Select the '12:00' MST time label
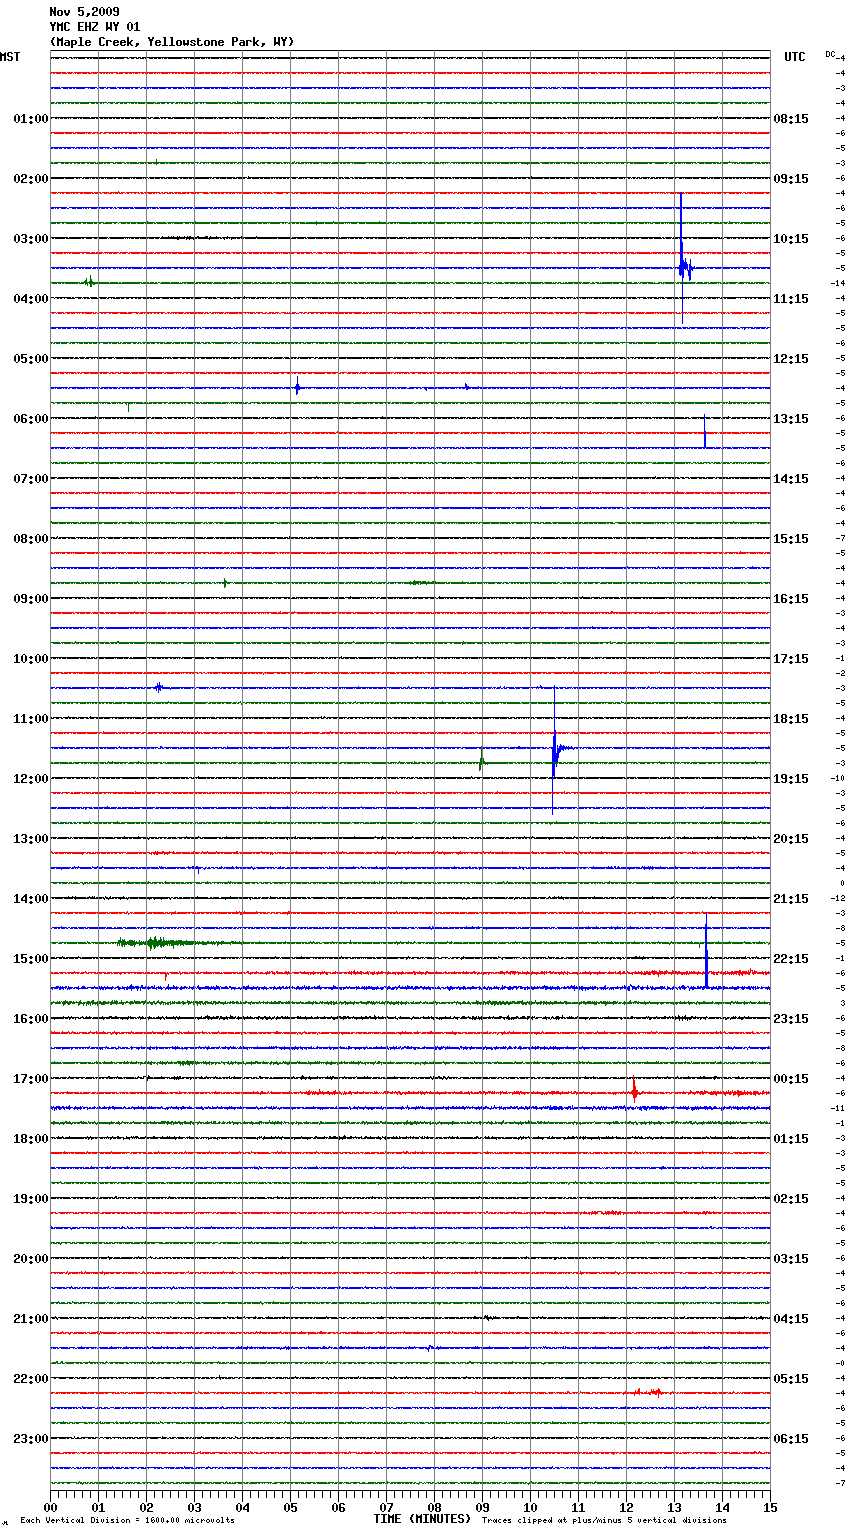This screenshot has height=1534, width=850. pos(31,779)
